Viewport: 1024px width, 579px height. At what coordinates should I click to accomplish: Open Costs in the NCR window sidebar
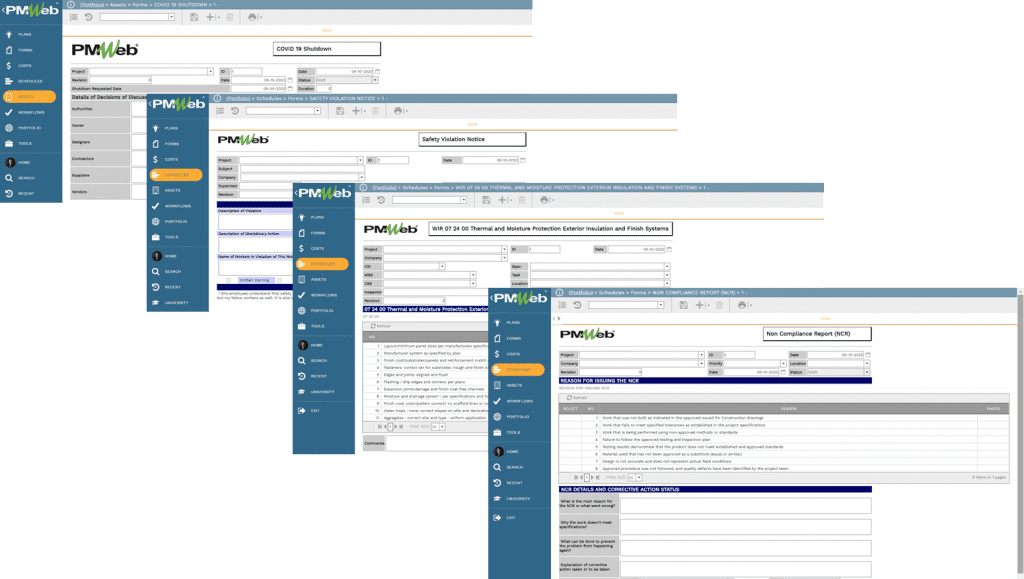pos(513,354)
